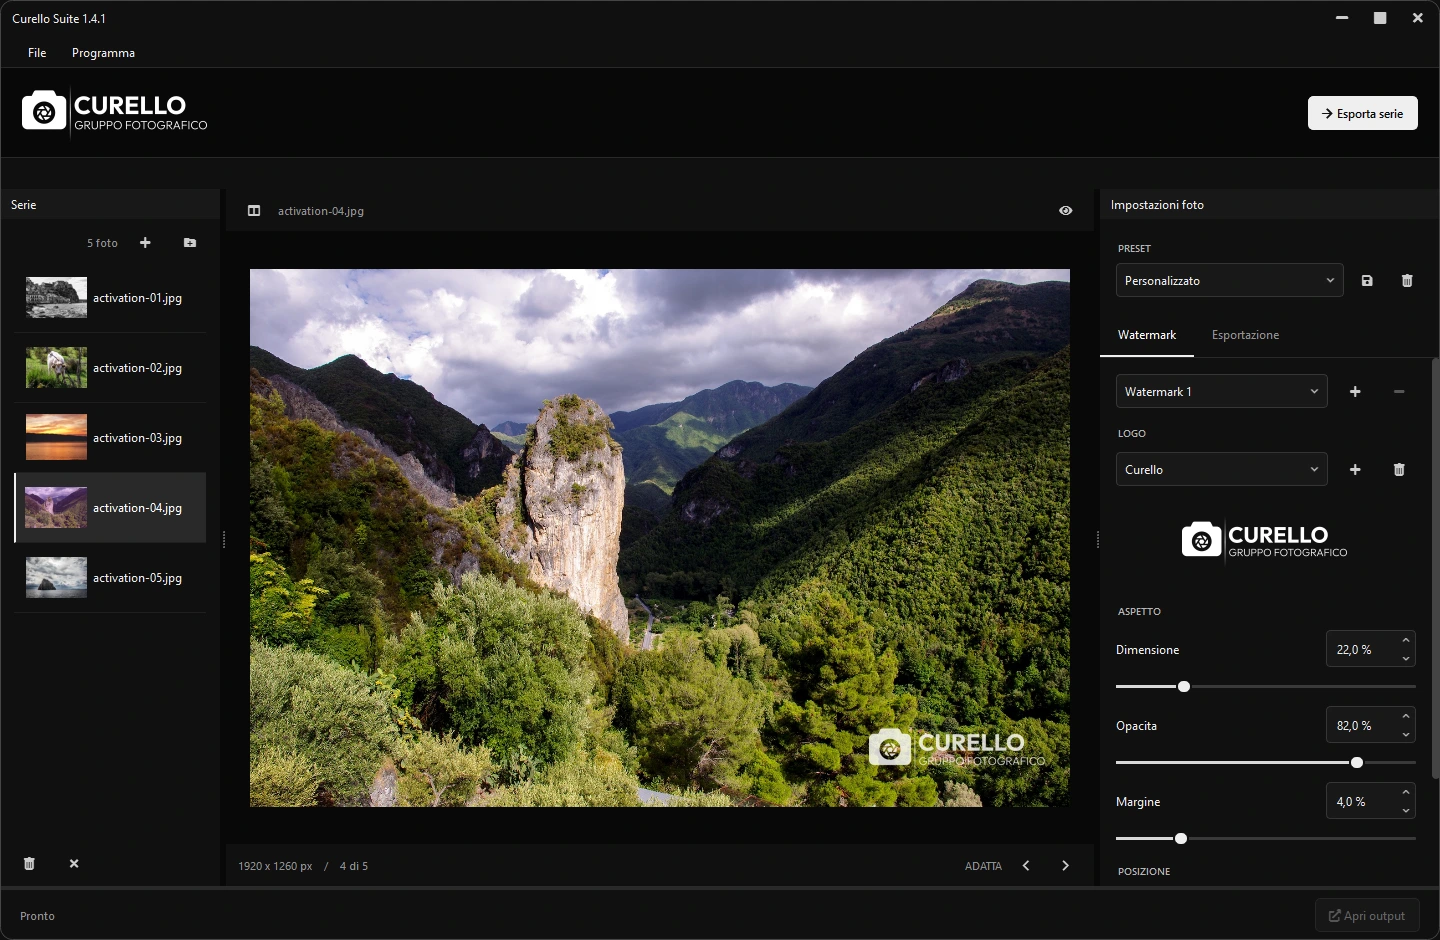Click the Esporta serie button

[1362, 113]
